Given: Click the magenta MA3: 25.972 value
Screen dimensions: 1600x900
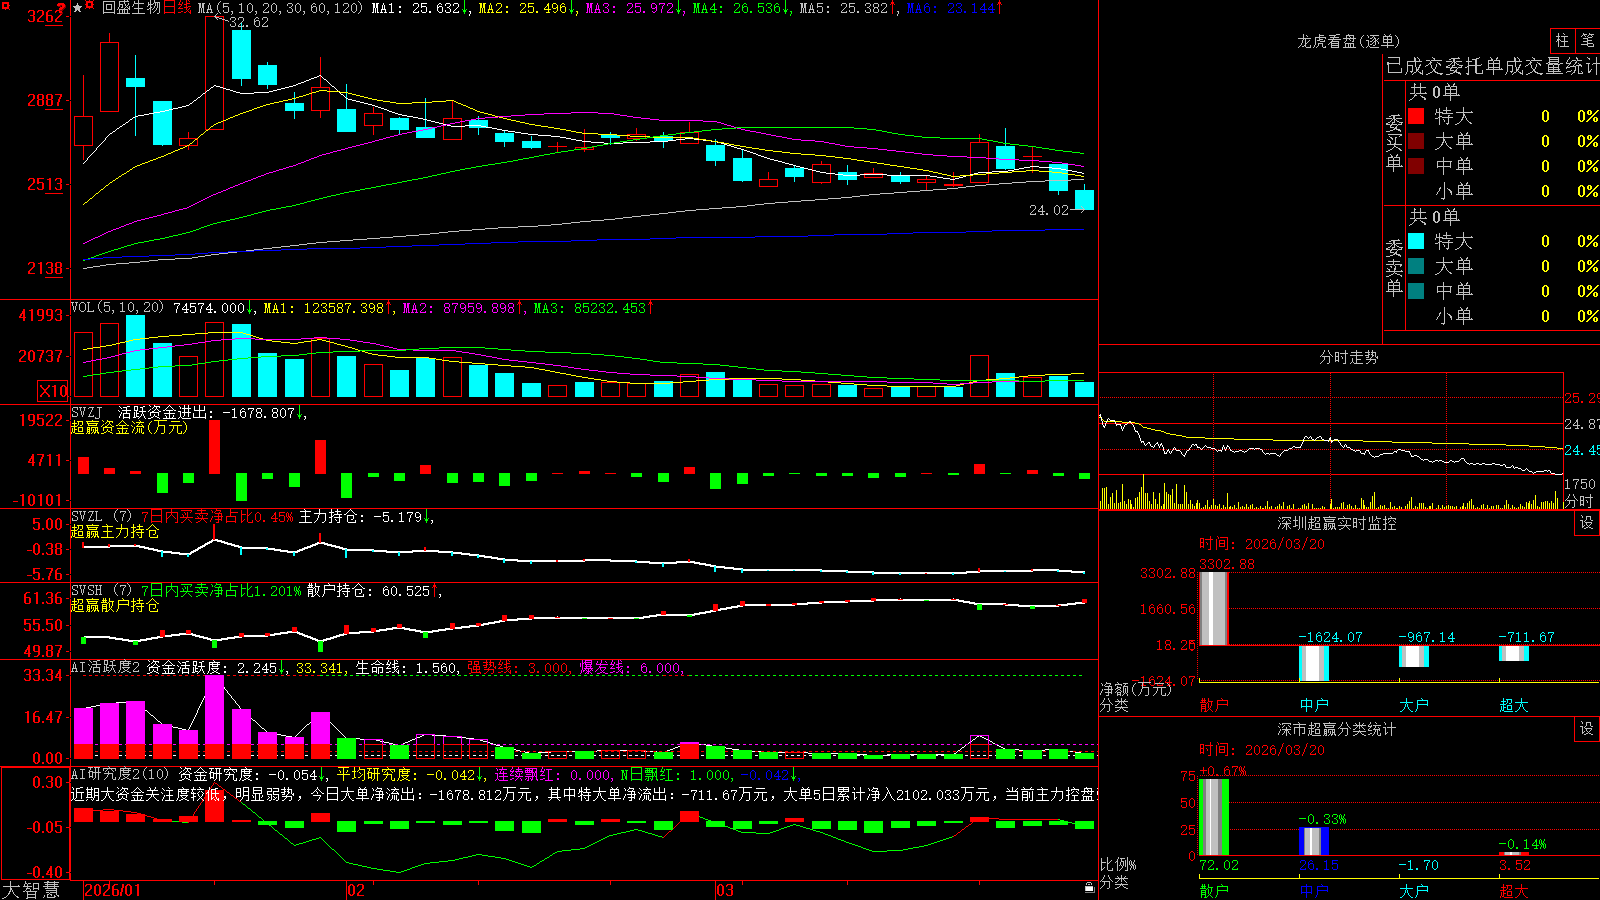Looking at the screenshot, I should pyautogui.click(x=634, y=8).
